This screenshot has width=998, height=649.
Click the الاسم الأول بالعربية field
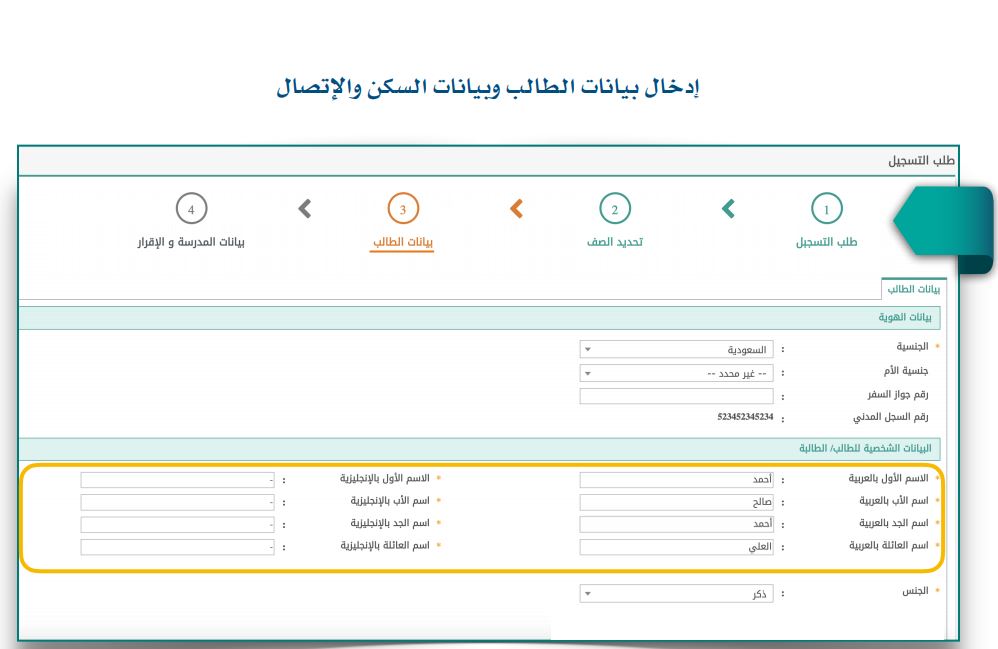[x=676, y=479]
